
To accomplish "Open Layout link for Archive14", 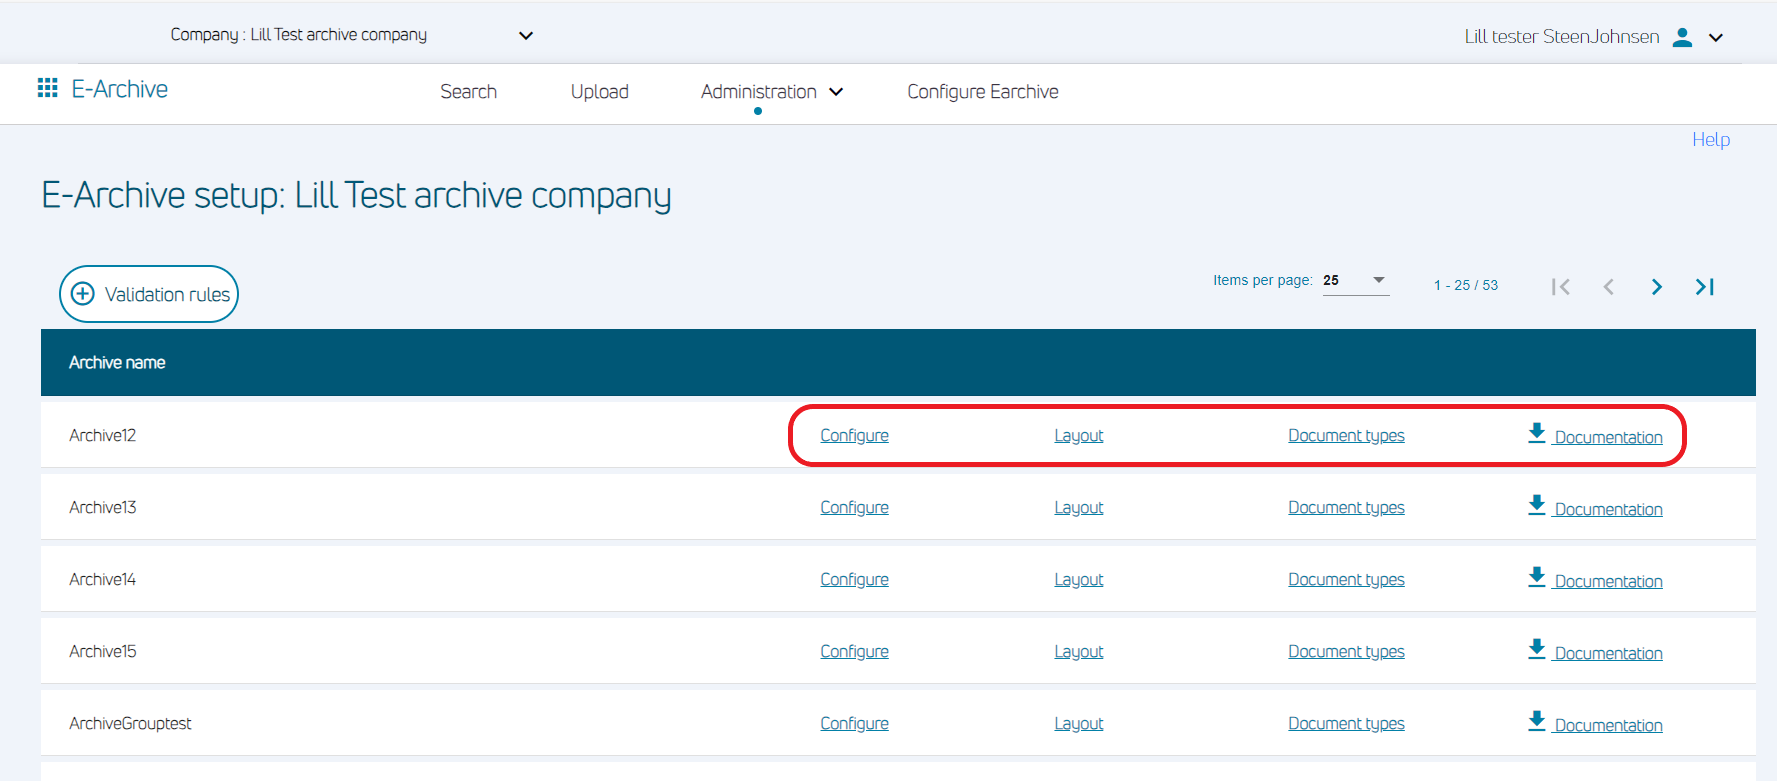I will 1078,580.
